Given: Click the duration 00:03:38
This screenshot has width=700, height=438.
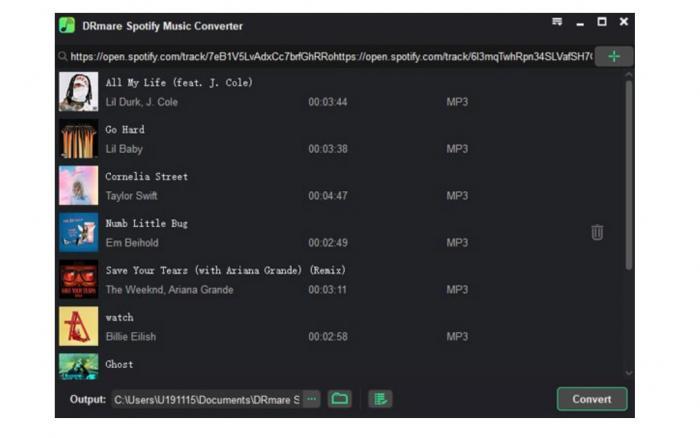Looking at the screenshot, I should (328, 149).
